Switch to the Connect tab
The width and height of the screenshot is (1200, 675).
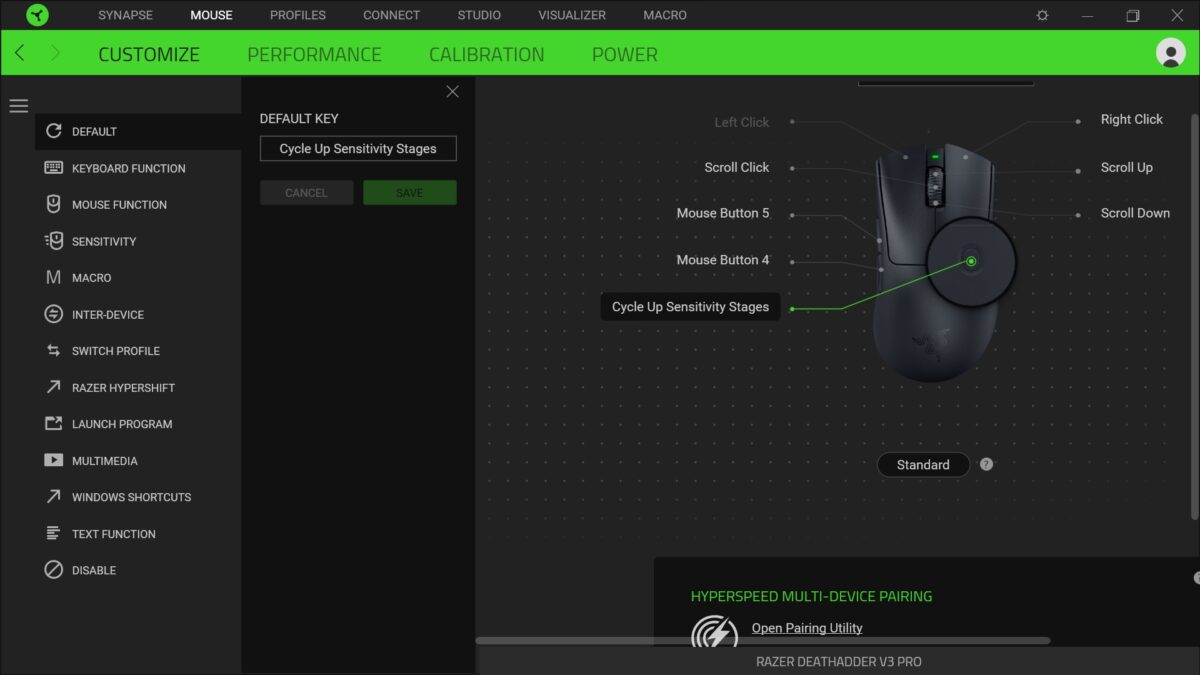coord(391,15)
